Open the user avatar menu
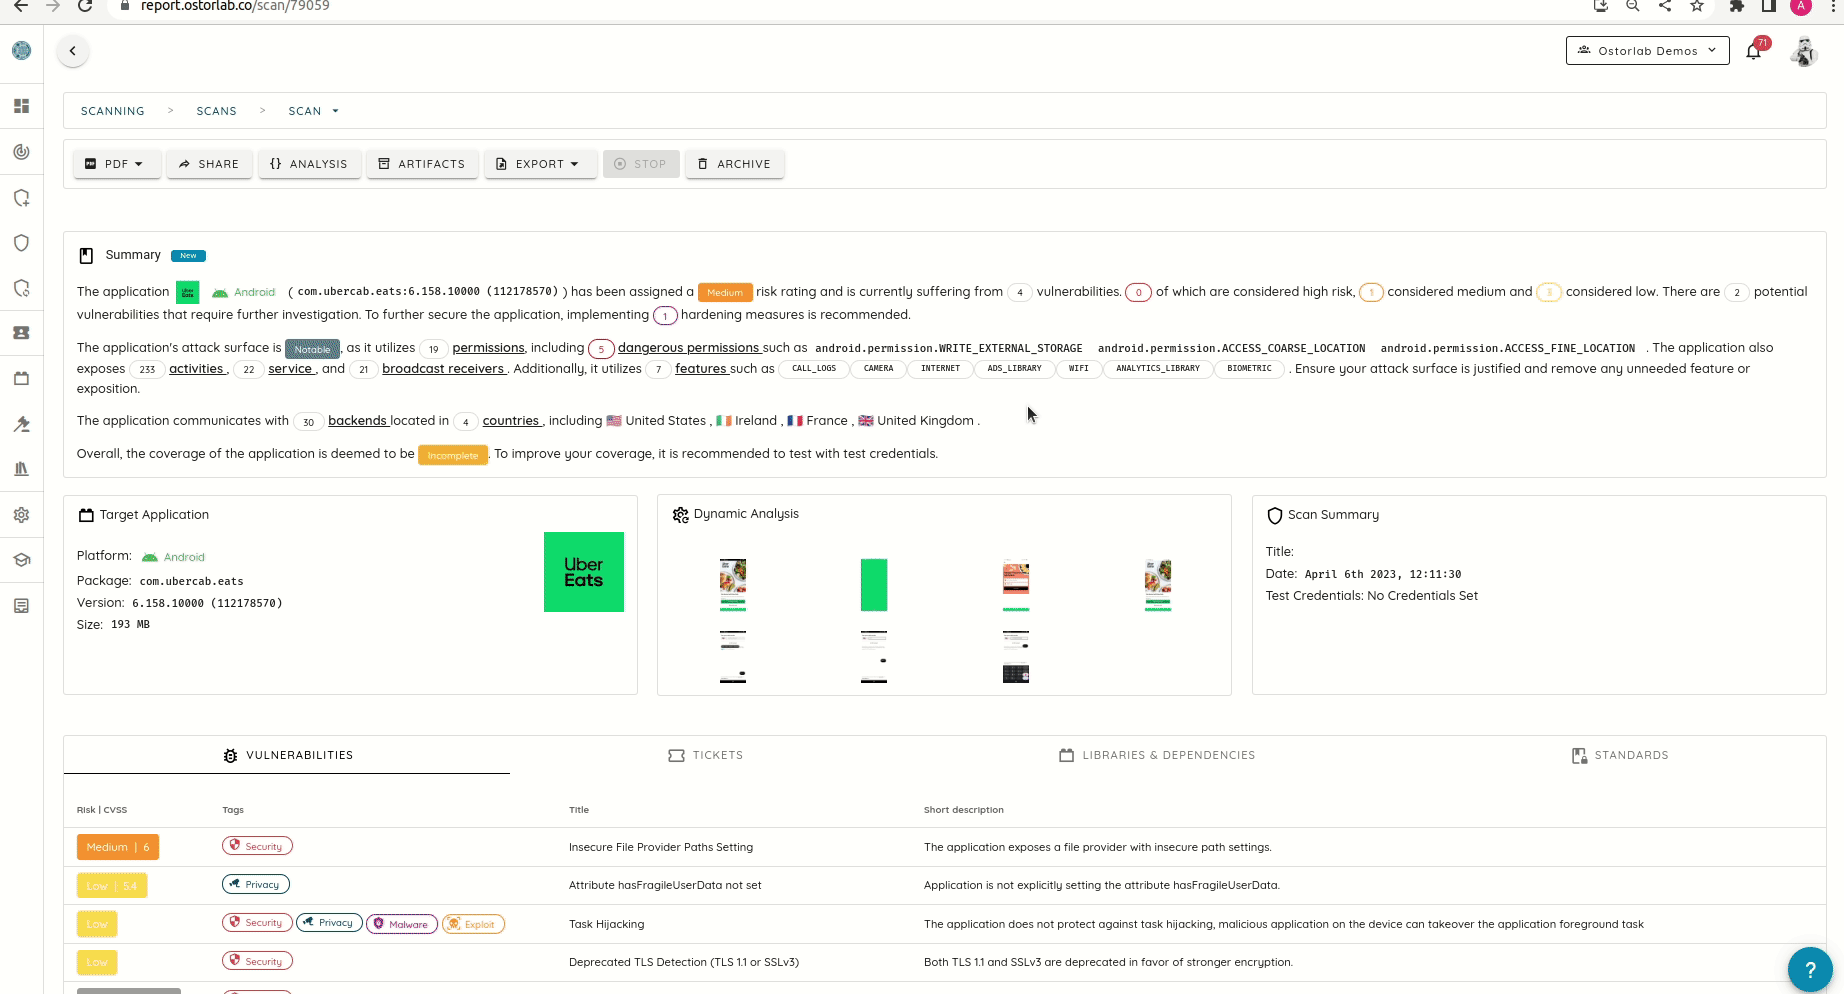Screen dimensions: 1844x994 pyautogui.click(x=1804, y=51)
